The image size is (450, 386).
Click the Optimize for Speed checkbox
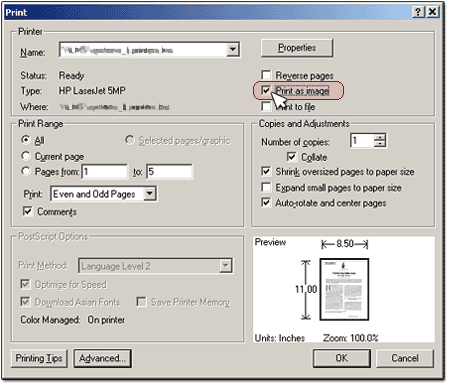(25, 284)
